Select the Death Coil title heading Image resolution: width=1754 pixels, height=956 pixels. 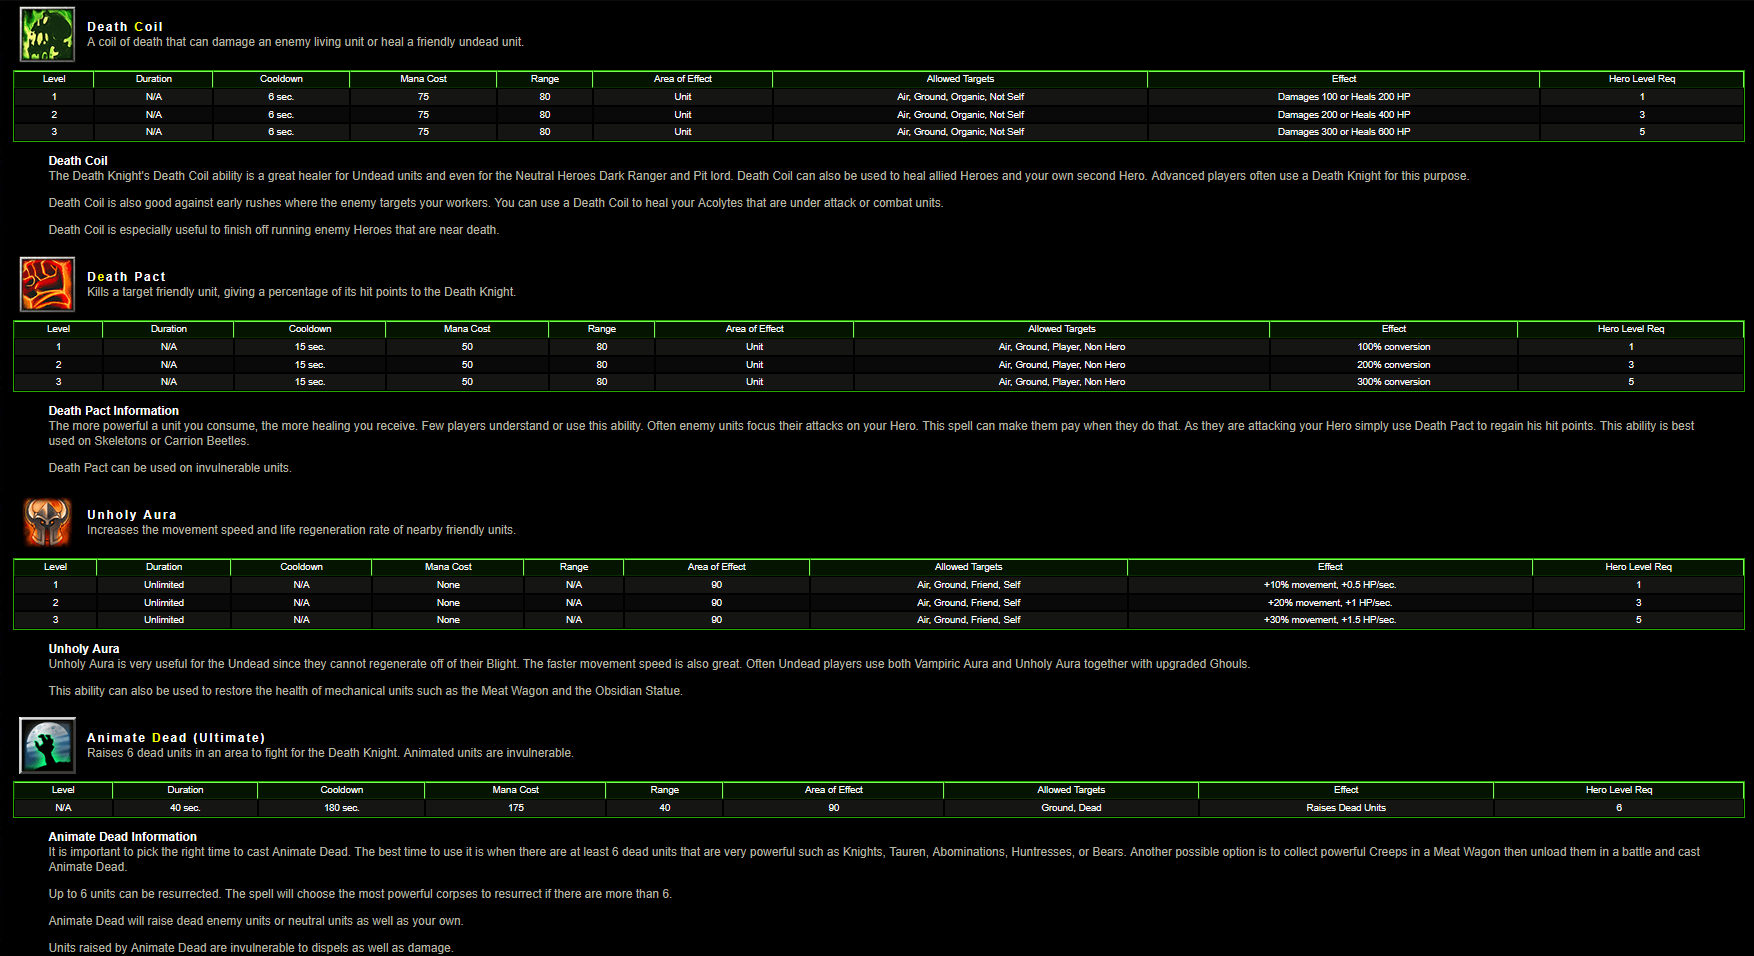125,27
